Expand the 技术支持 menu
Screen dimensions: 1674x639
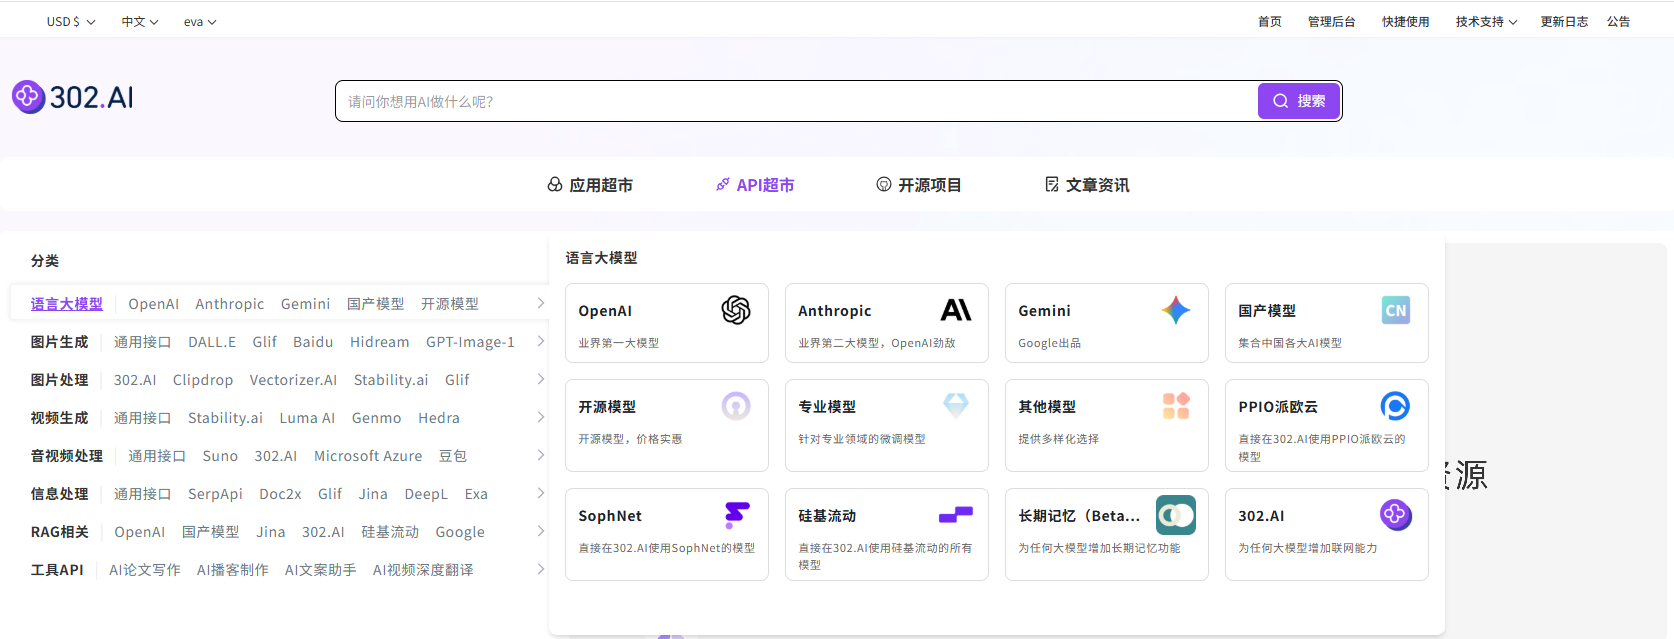coord(1486,21)
